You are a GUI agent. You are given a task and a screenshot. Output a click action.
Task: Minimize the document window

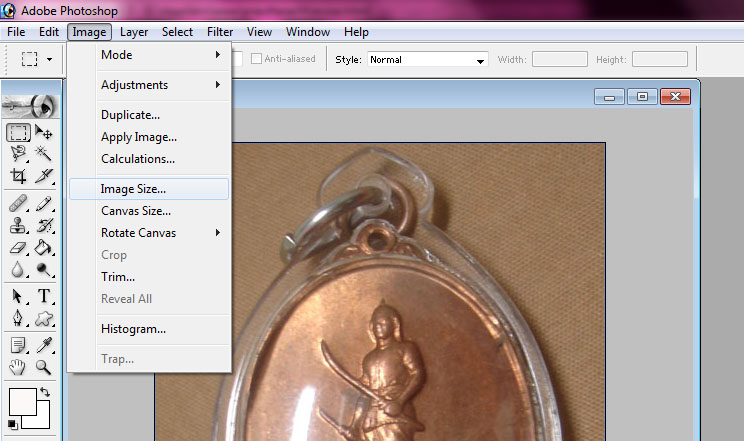click(x=609, y=97)
